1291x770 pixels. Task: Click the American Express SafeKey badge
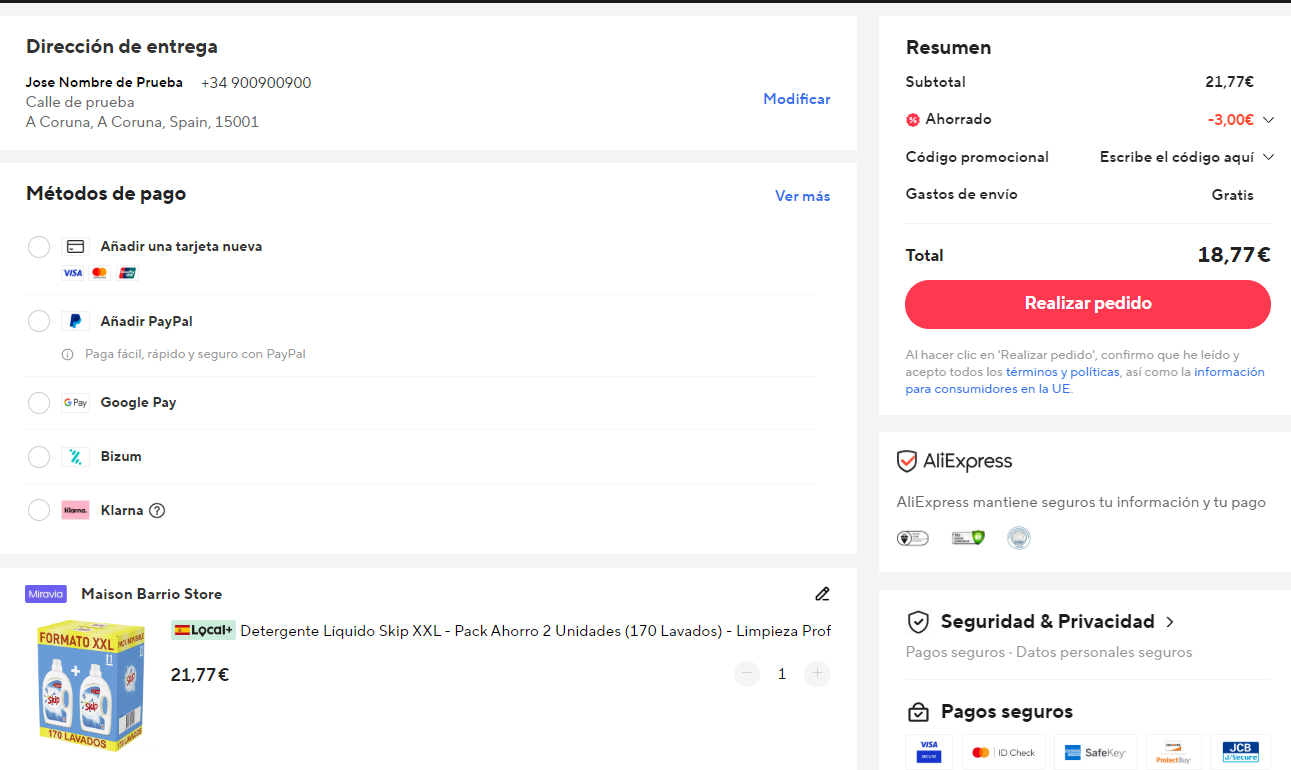point(1096,751)
